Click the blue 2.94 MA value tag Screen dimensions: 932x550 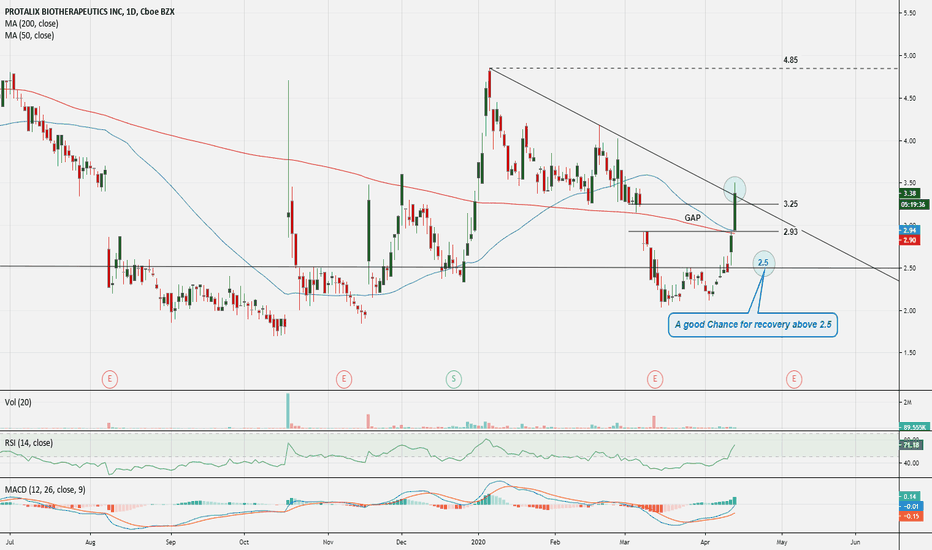pos(911,230)
